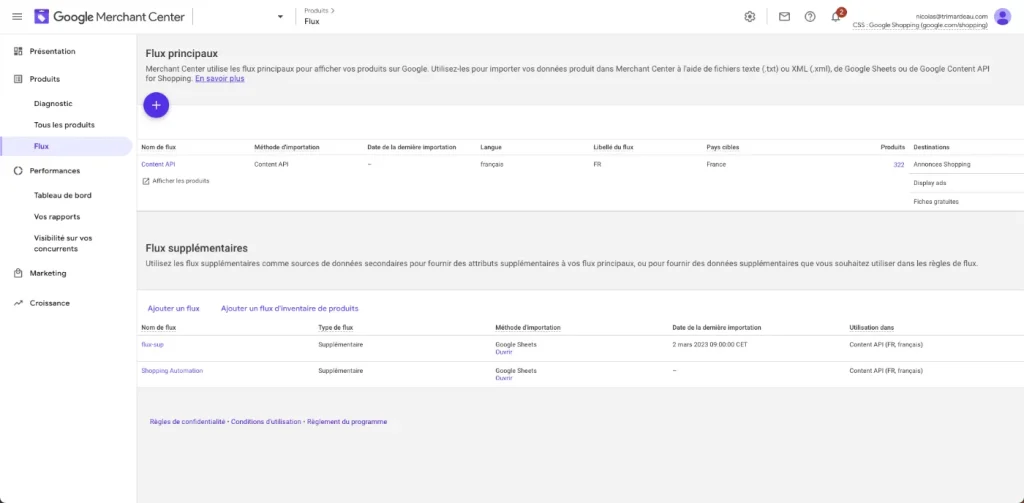Select the Flux sidebar item
The width and height of the screenshot is (1024, 503).
(x=66, y=146)
